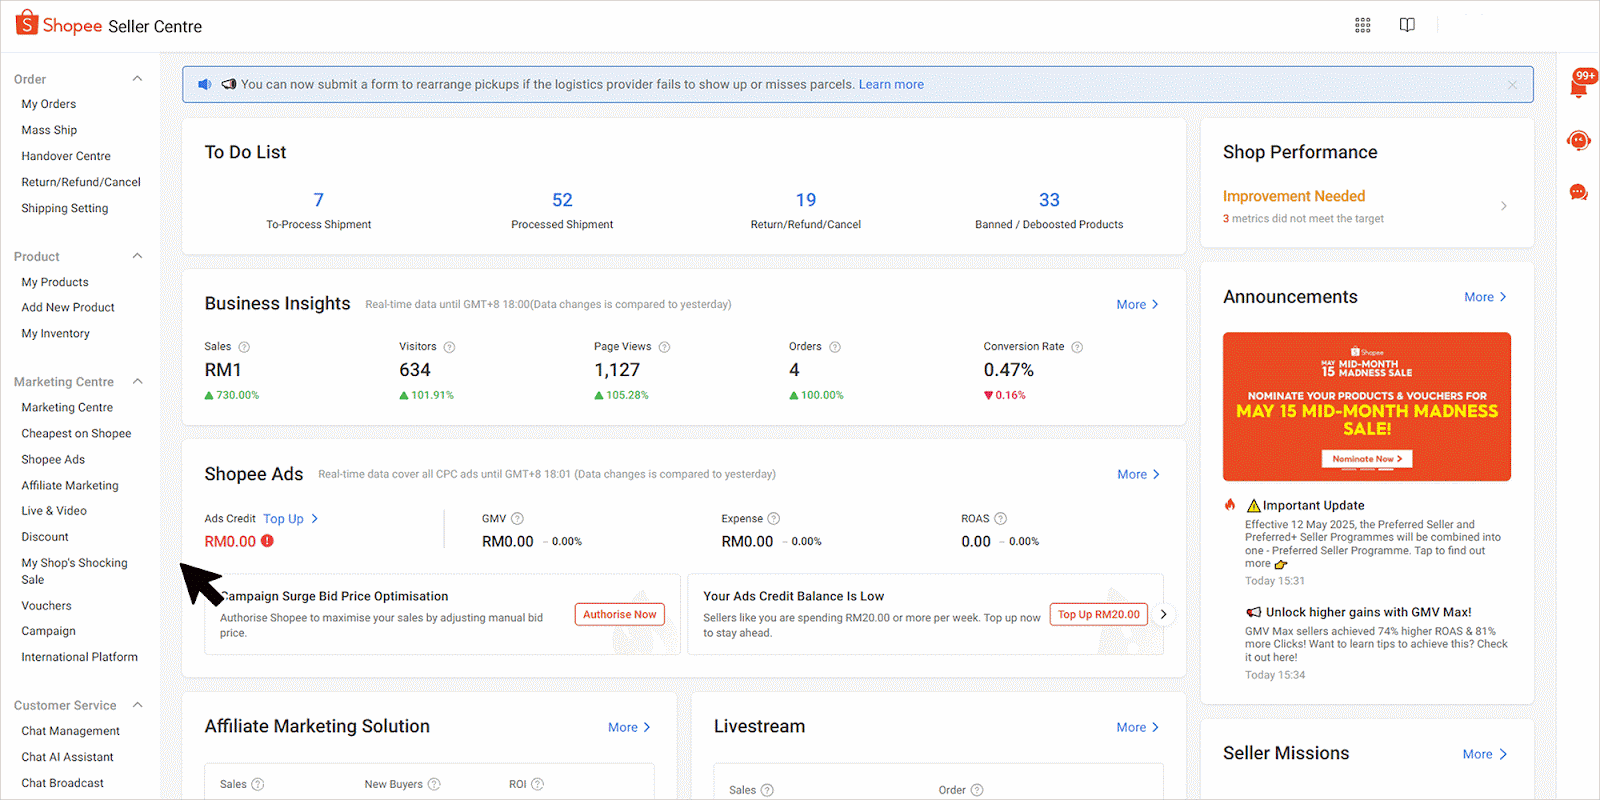
Task: Open Chat Management in sidebar
Action: click(x=70, y=731)
